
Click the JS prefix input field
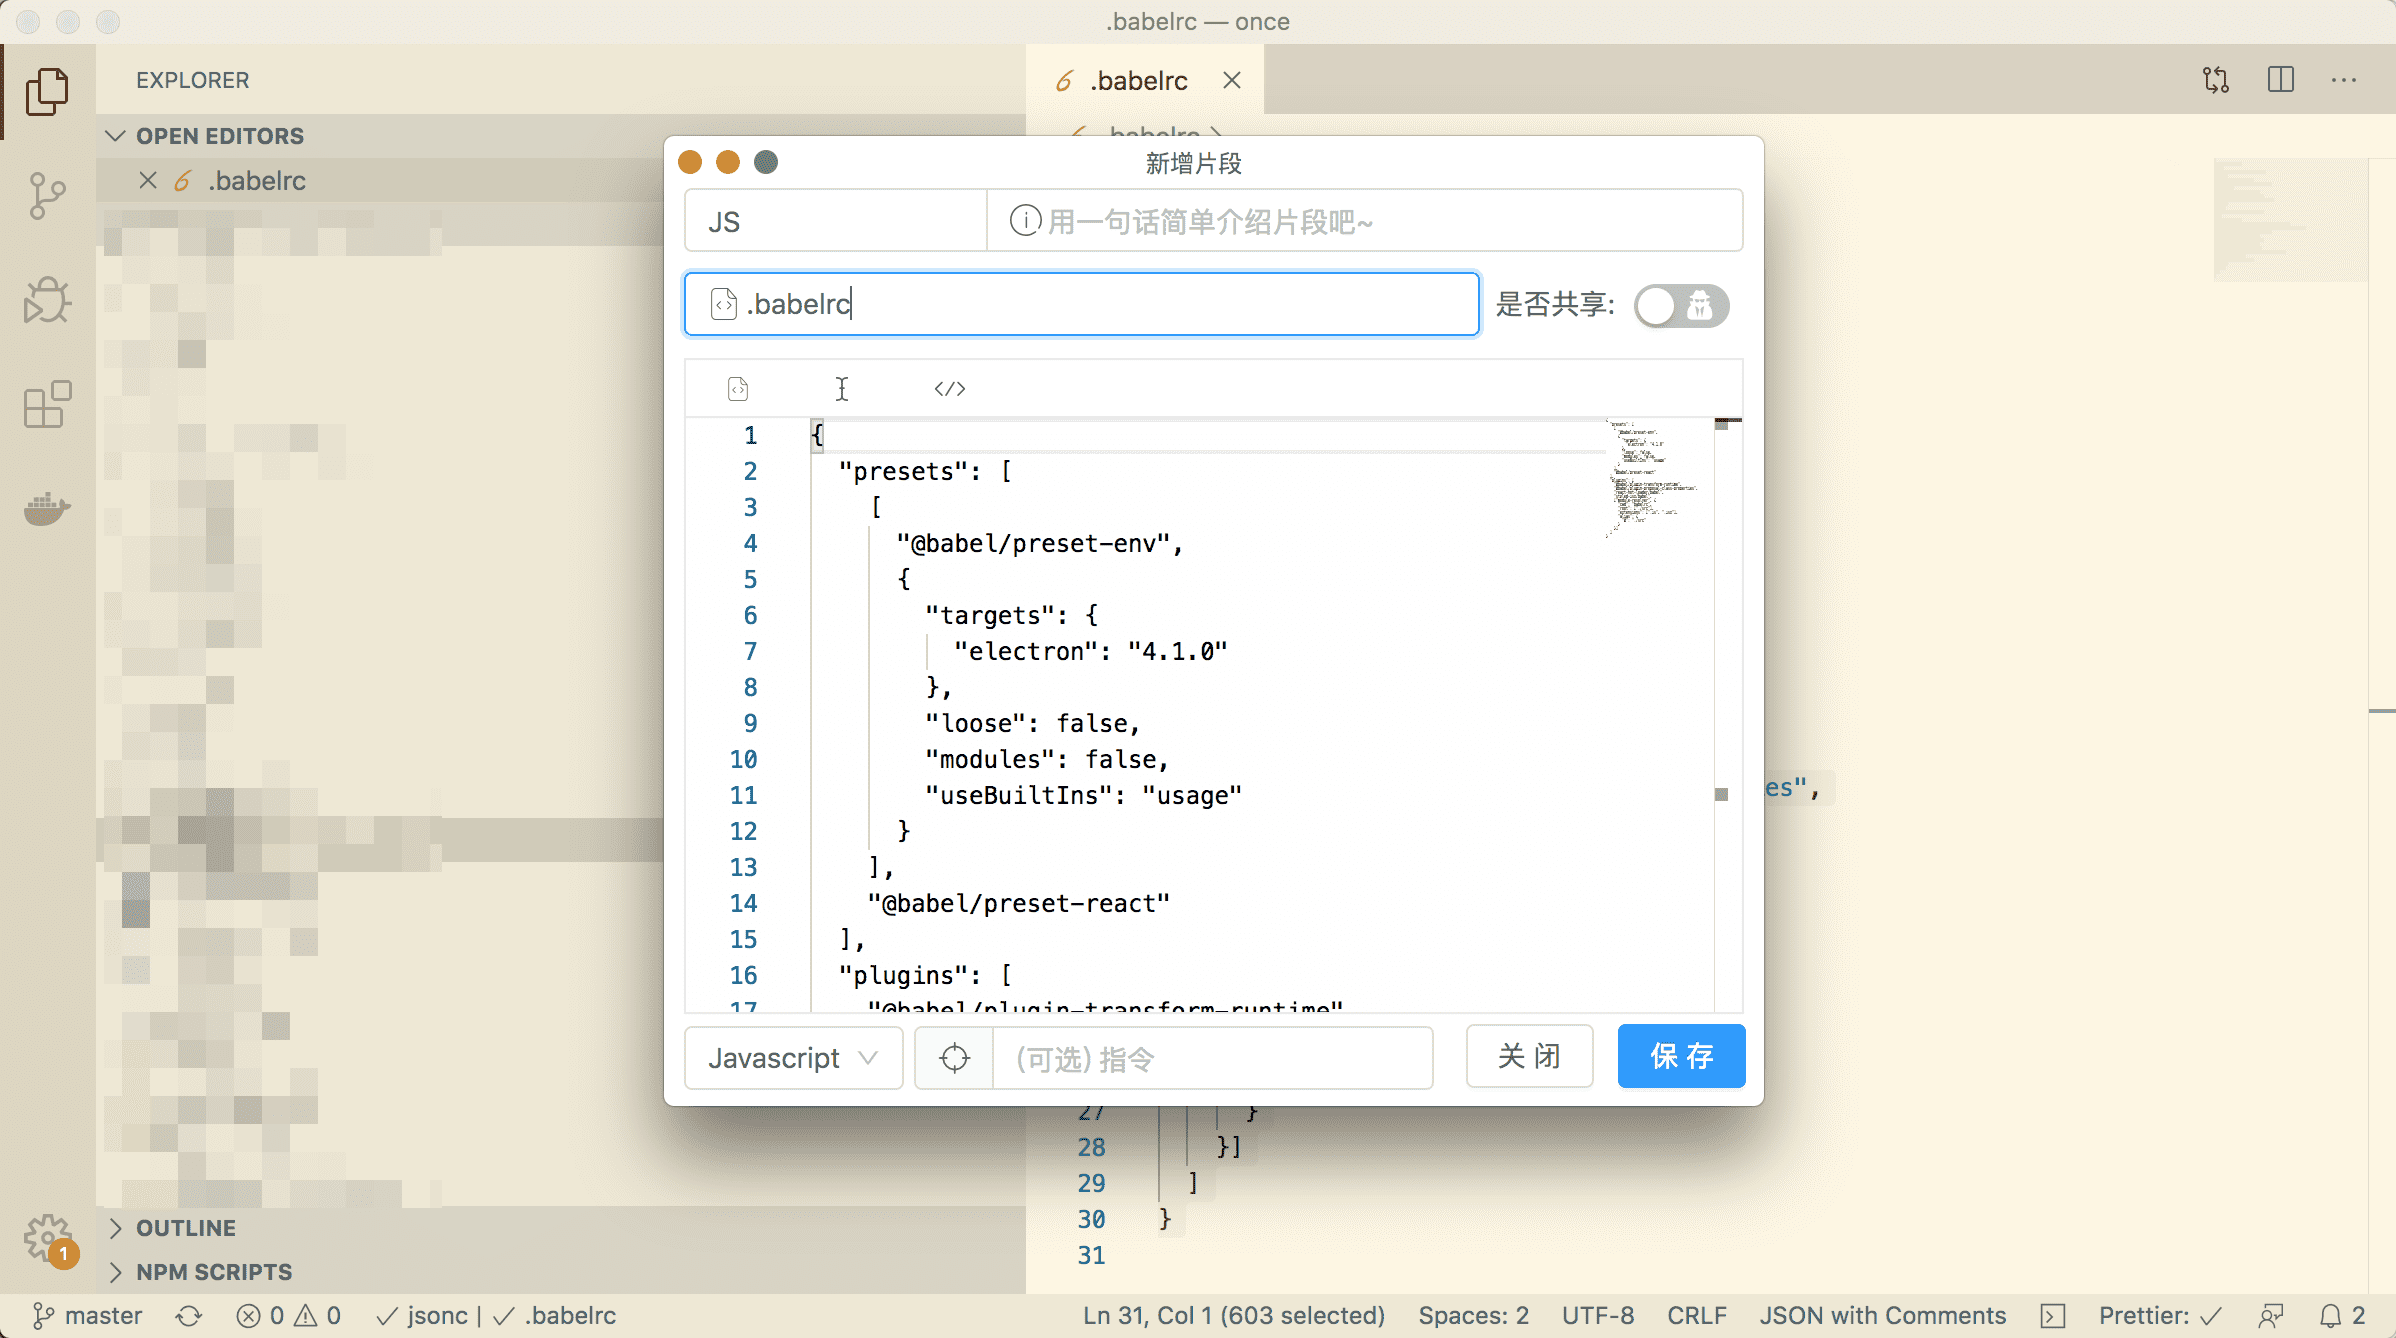836,221
